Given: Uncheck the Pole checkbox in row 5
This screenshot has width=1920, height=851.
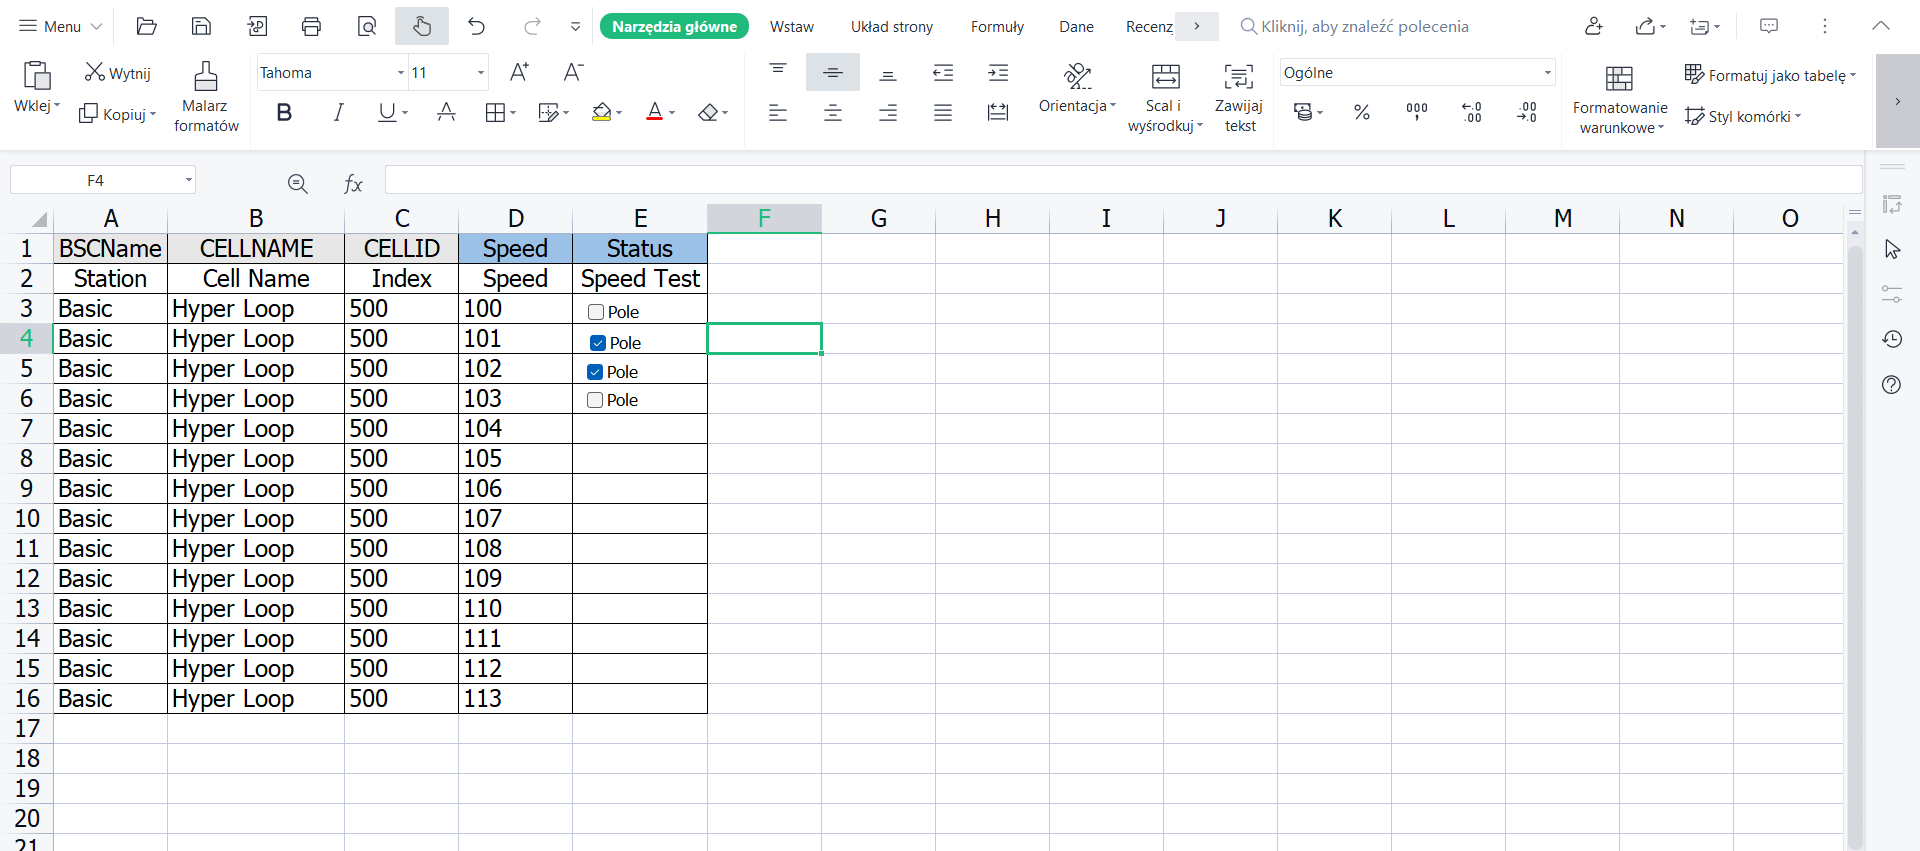Looking at the screenshot, I should tap(595, 372).
